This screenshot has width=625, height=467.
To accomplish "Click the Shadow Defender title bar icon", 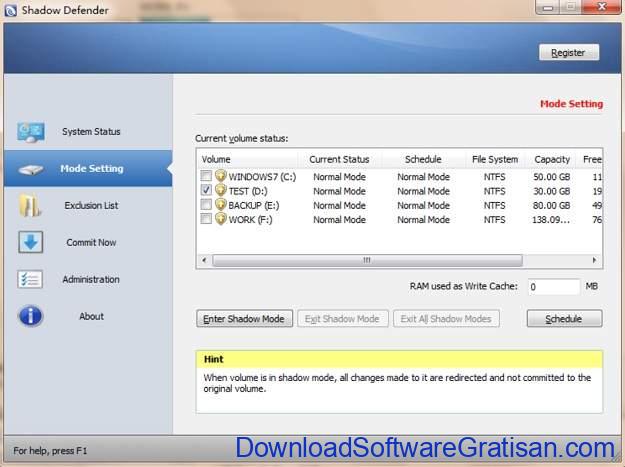I will [10, 10].
